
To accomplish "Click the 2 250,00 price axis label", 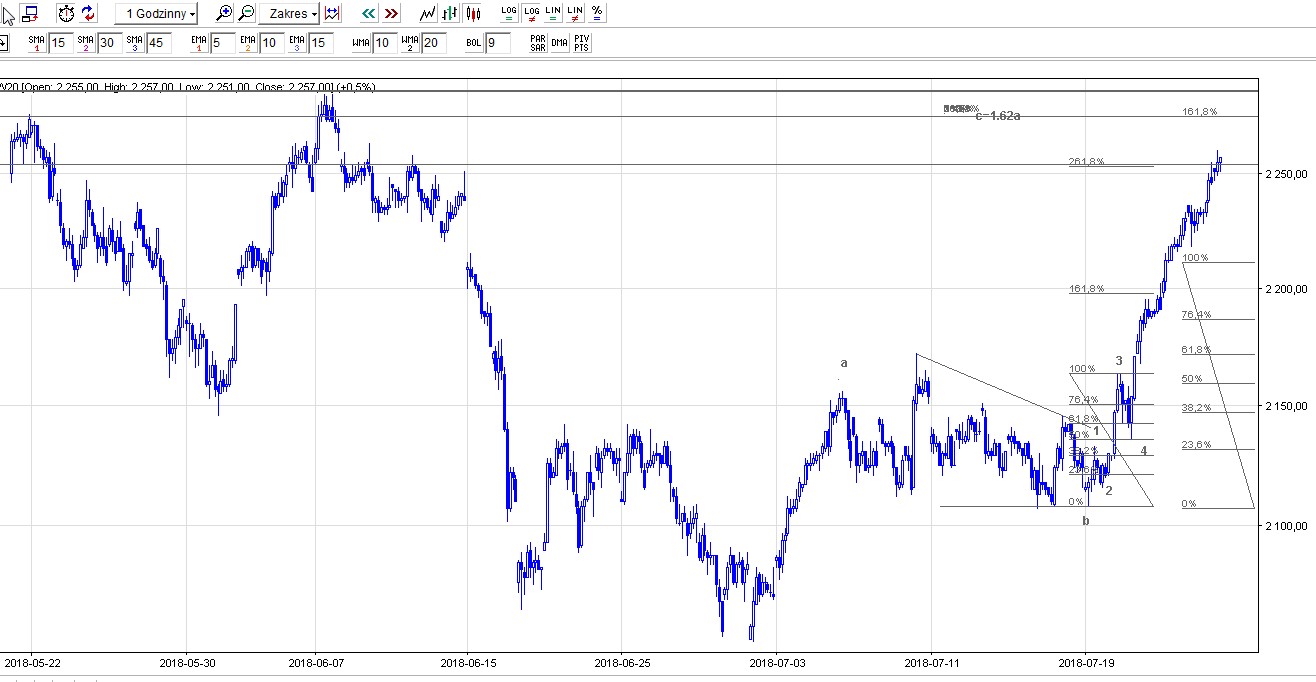I will 1286,174.
